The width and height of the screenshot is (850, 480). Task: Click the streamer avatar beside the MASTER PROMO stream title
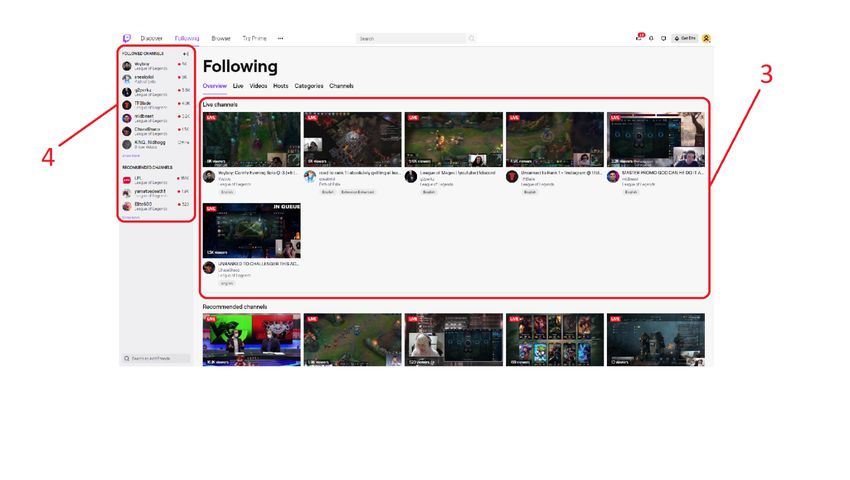(x=613, y=177)
